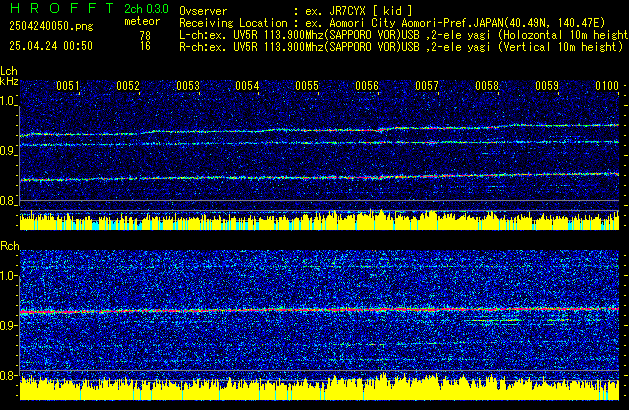Click the HROFFT title text
Viewport: 629px width, 410px height.
tap(62, 8)
